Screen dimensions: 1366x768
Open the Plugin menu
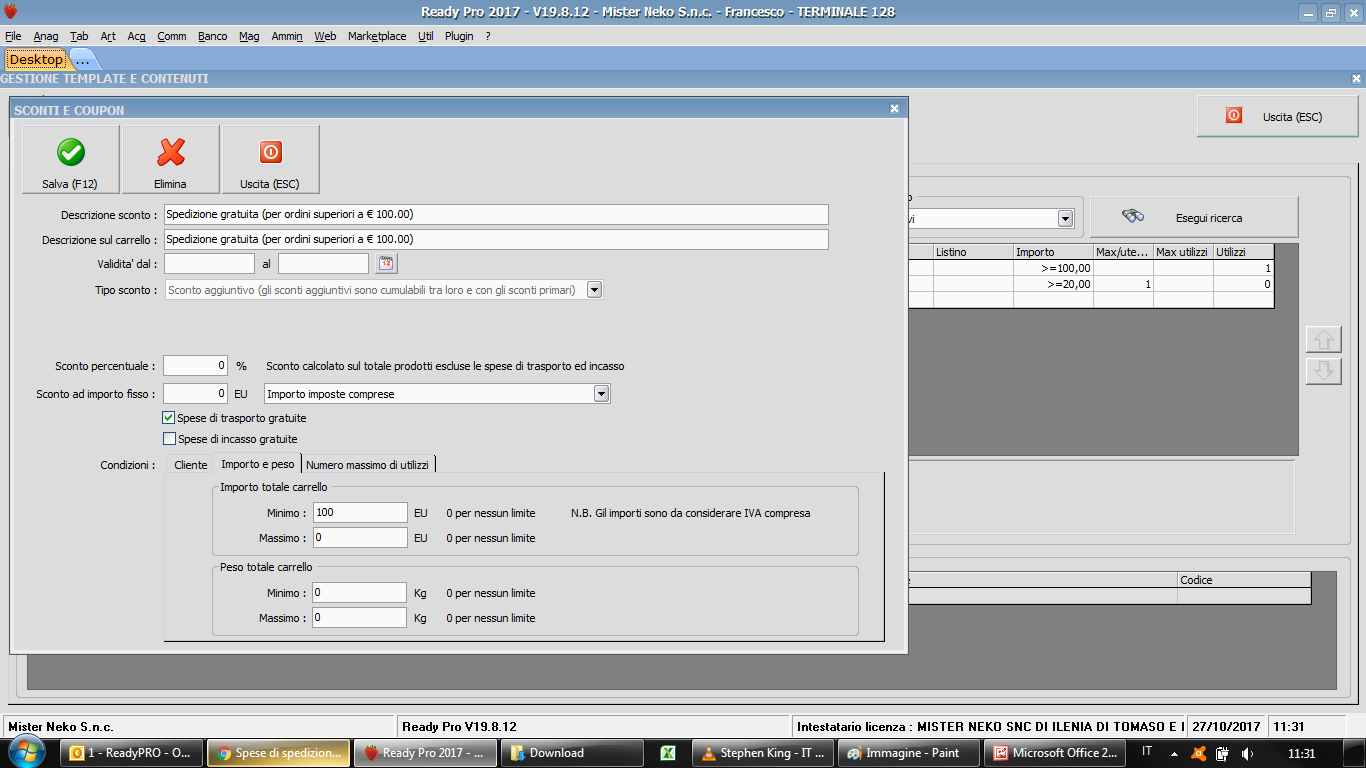click(460, 36)
